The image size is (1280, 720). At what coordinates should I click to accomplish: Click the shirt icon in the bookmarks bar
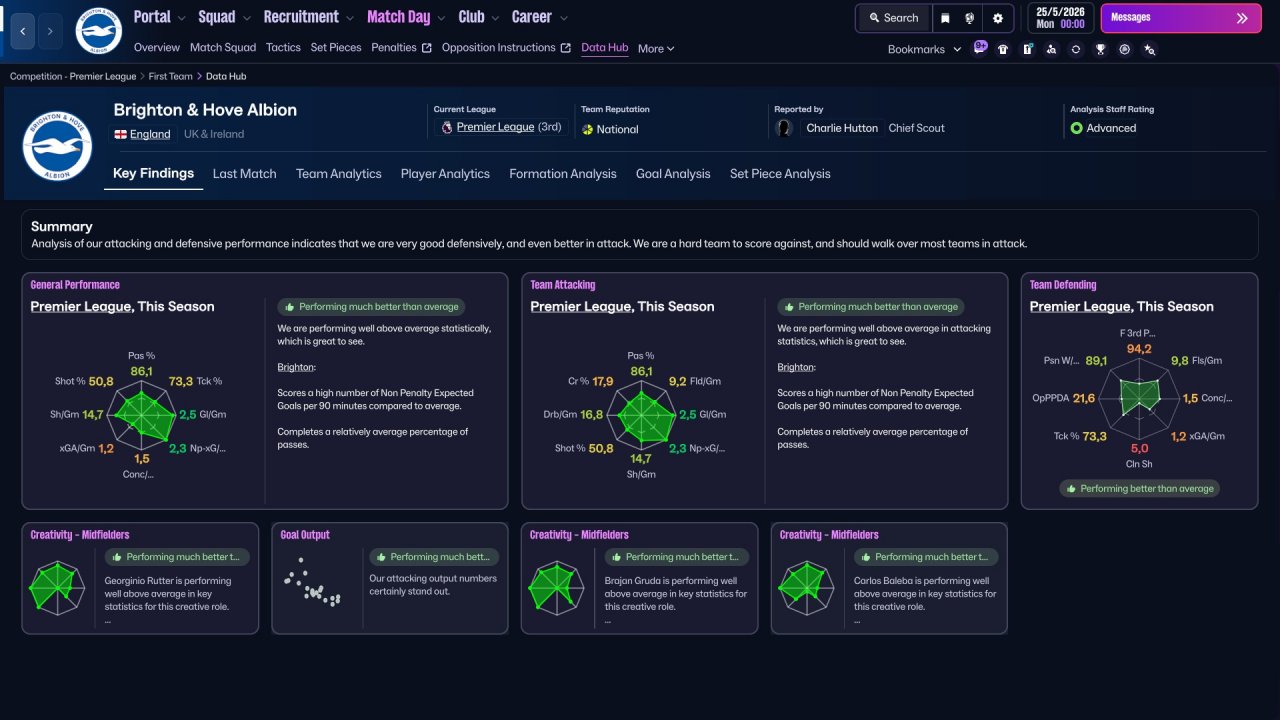(1003, 49)
